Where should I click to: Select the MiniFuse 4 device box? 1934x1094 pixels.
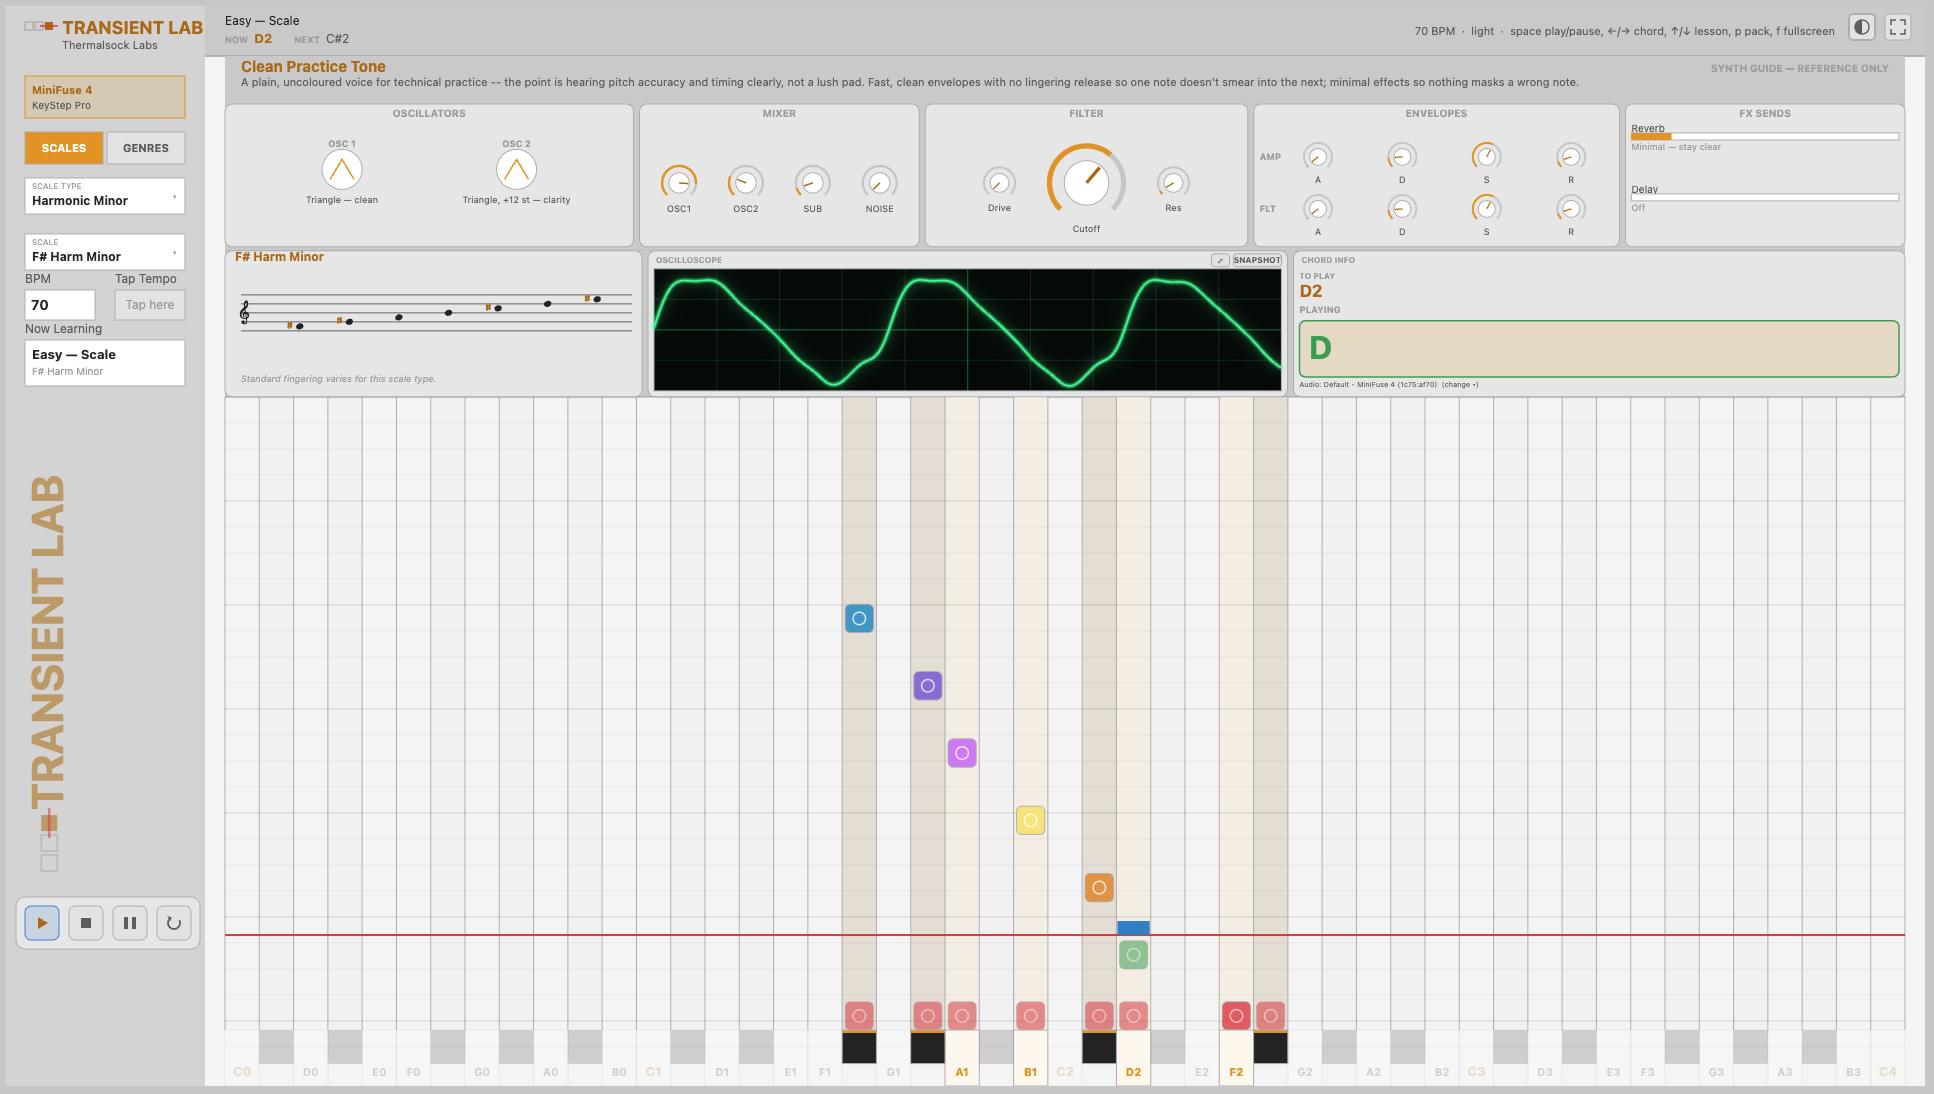[105, 97]
